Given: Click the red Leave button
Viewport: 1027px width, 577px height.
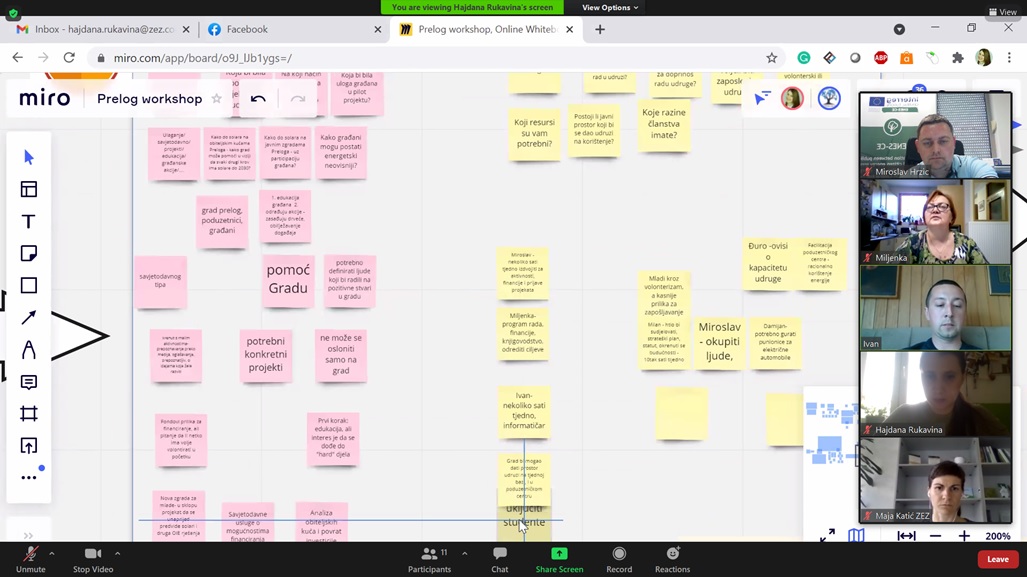Looking at the screenshot, I should 997,559.
